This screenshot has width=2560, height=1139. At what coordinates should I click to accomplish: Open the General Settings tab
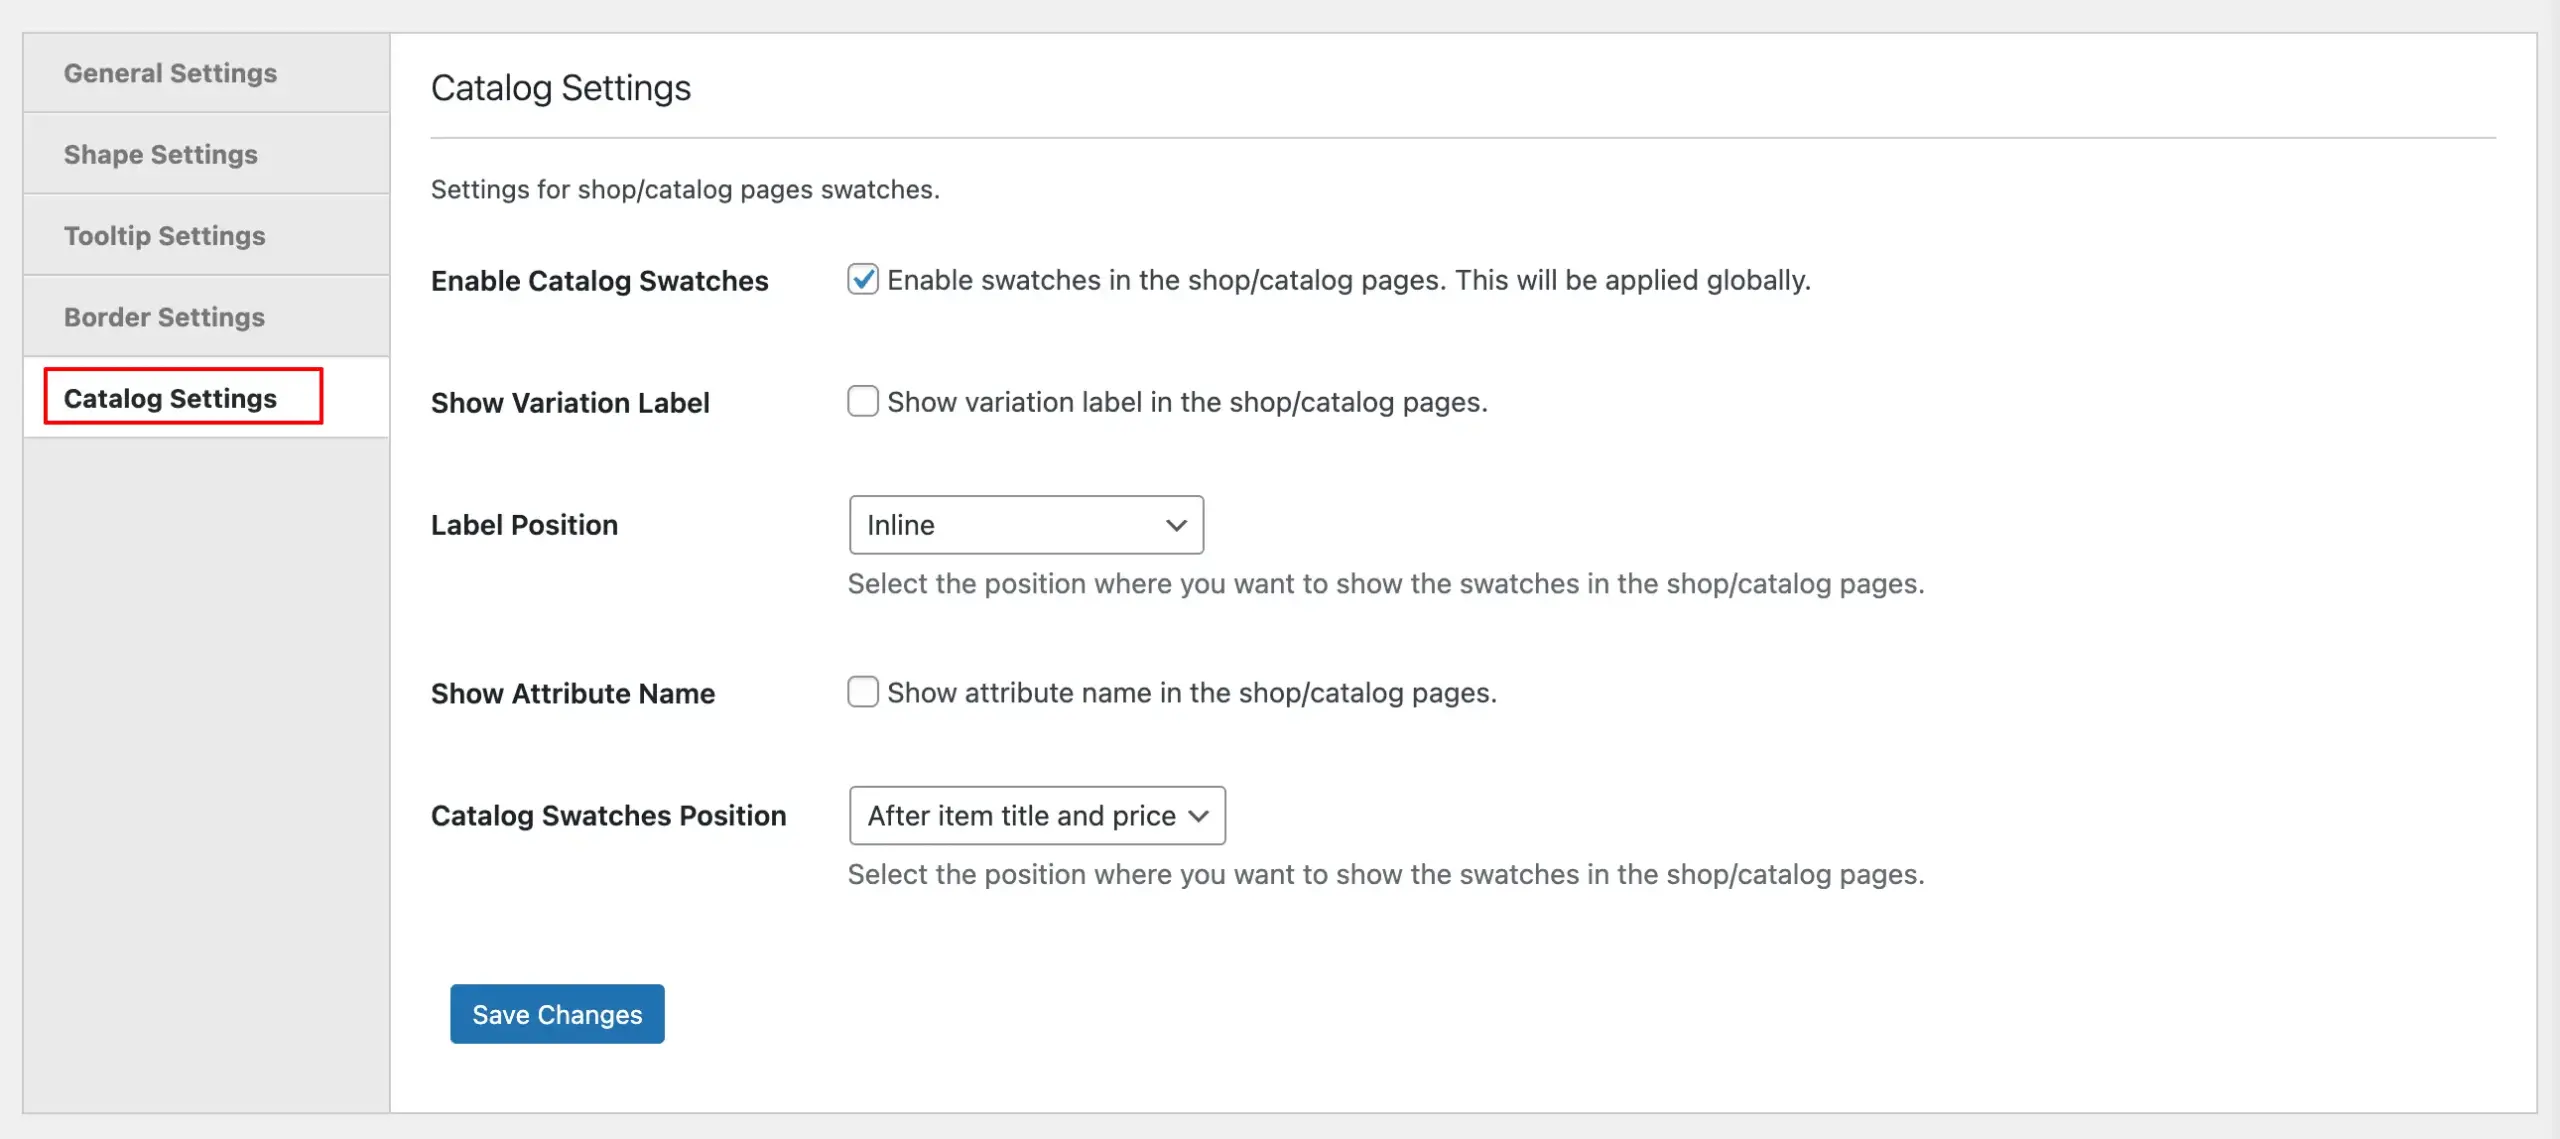[170, 73]
